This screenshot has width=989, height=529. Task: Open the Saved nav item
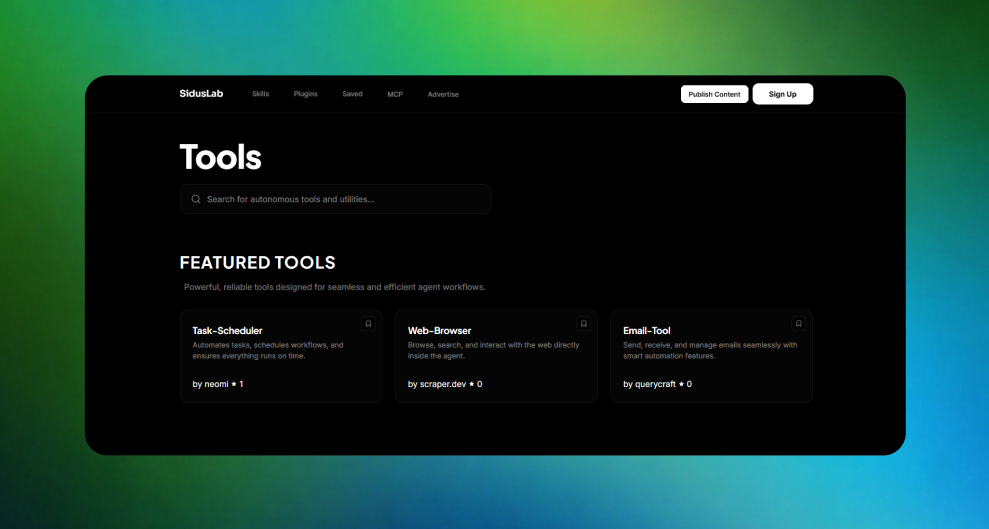[352, 94]
